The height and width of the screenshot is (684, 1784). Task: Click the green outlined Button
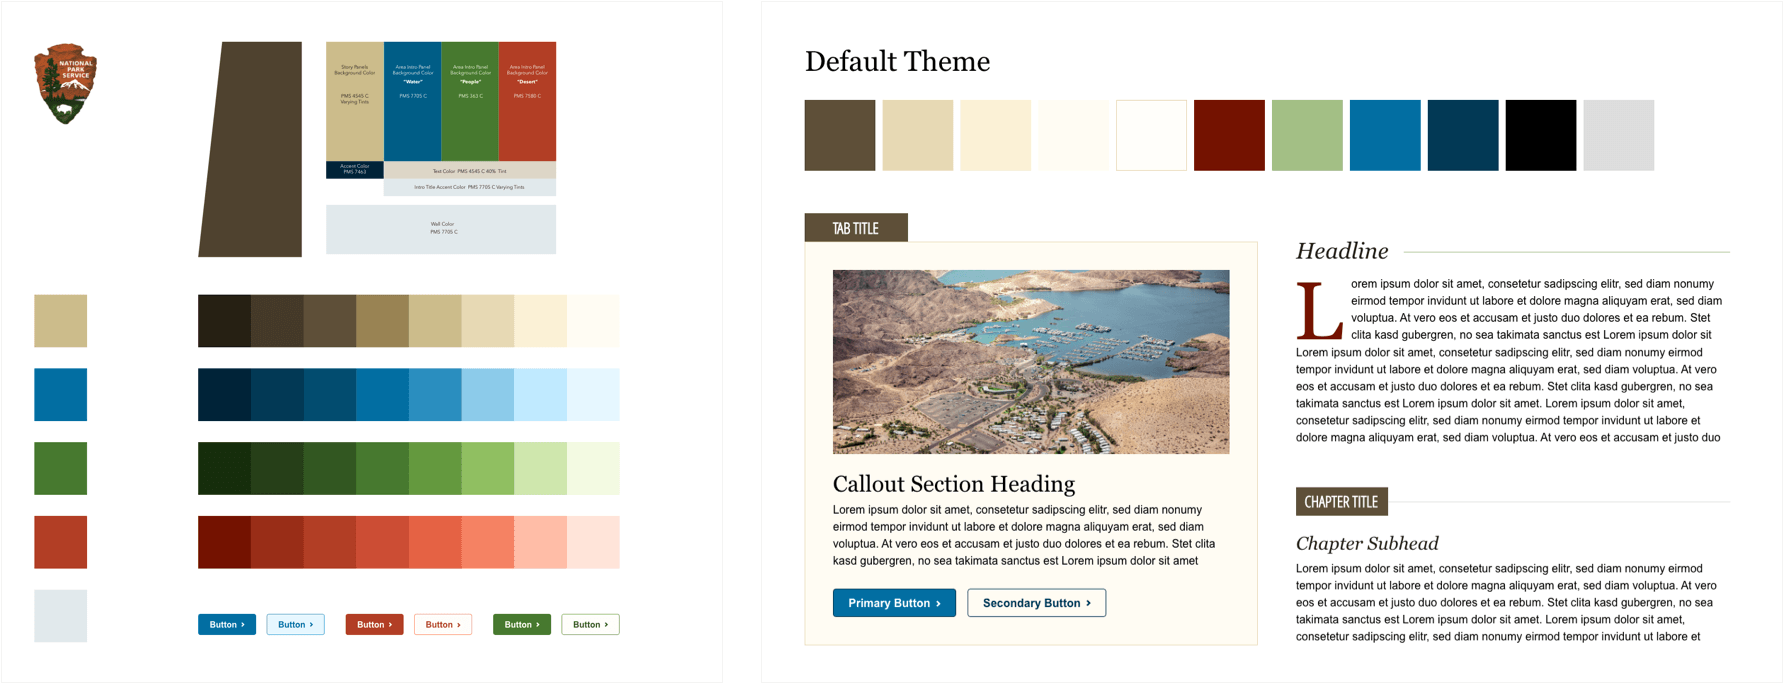tap(590, 625)
